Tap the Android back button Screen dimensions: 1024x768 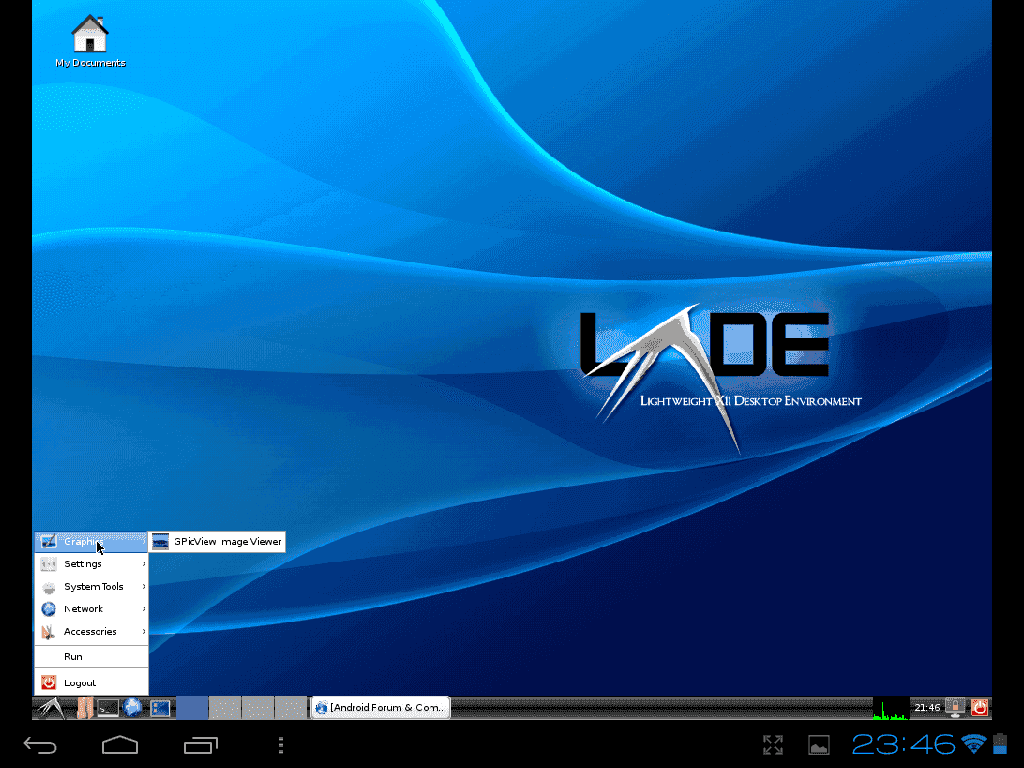pyautogui.click(x=40, y=745)
